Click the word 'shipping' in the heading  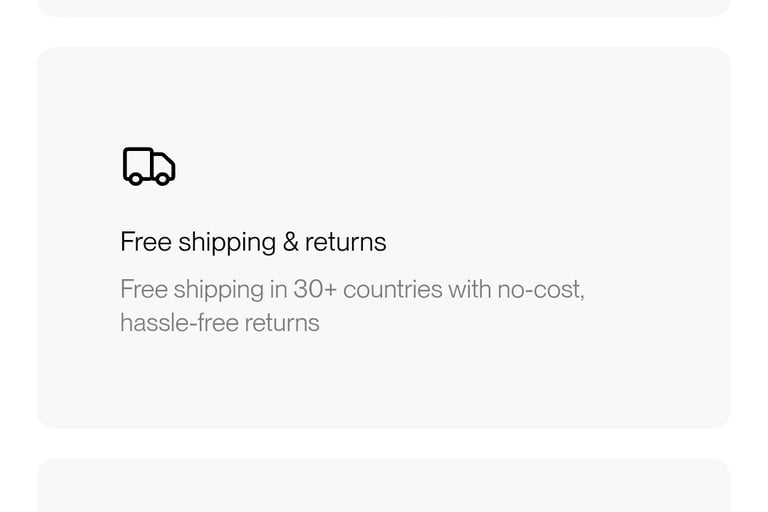point(227,243)
